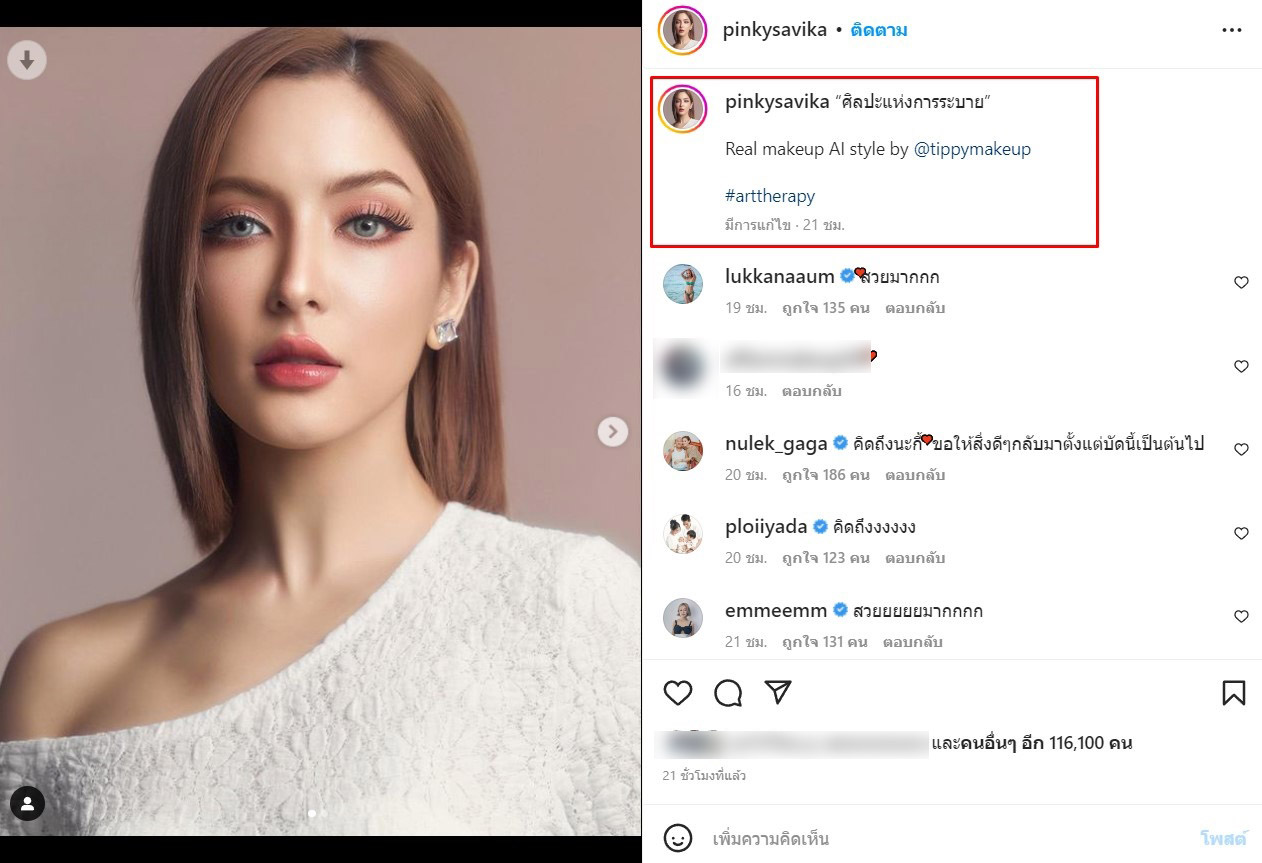Open the #arttherapy hashtag
The width and height of the screenshot is (1262, 863).
click(x=770, y=196)
